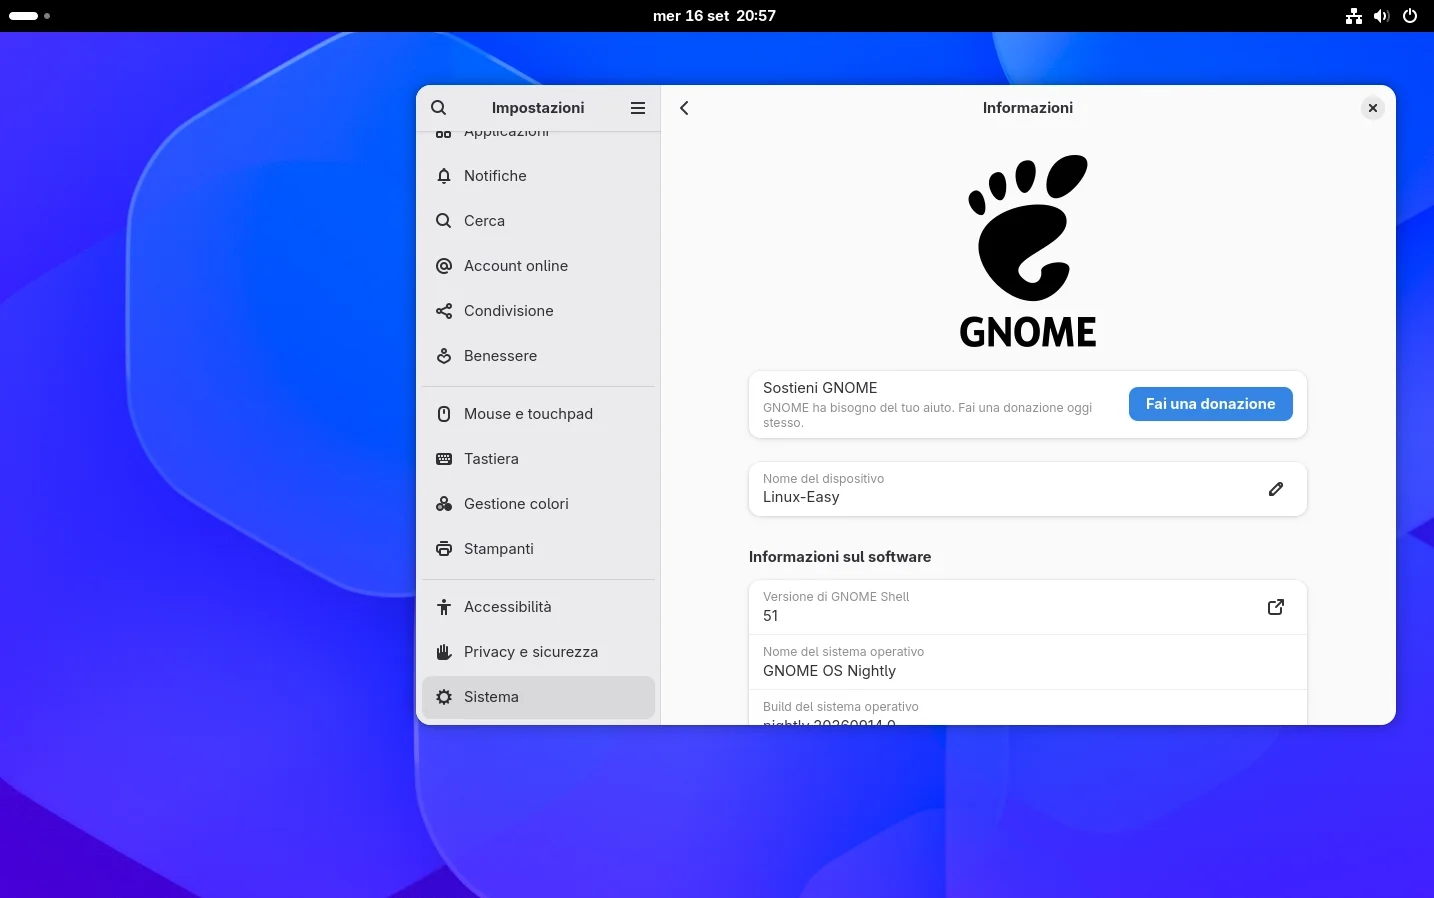Image resolution: width=1434 pixels, height=898 pixels.
Task: Click Versione di GNOME Shell row
Action: point(1028,607)
